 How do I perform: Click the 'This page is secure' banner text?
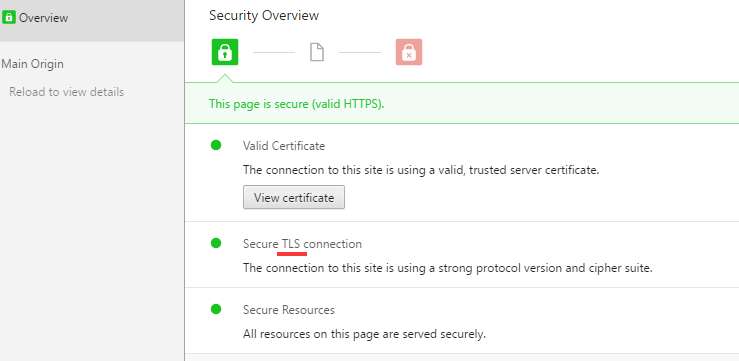coord(296,104)
